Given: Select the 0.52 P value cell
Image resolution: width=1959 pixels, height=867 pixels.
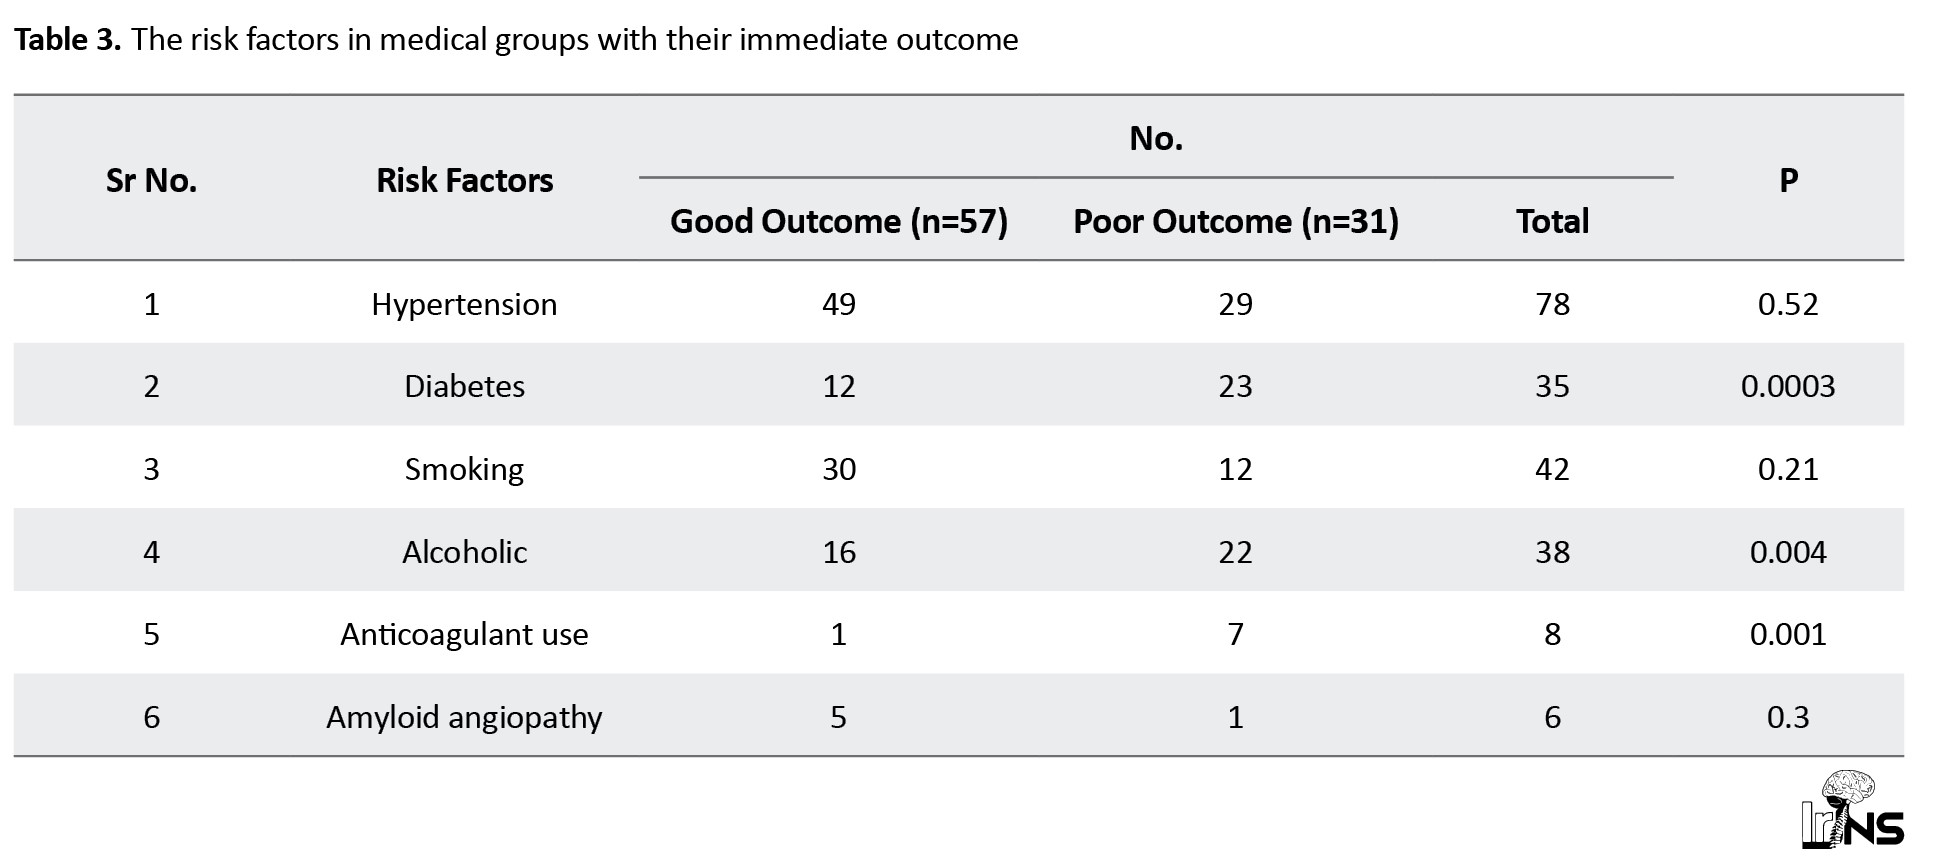Looking at the screenshot, I should pyautogui.click(x=1788, y=304).
